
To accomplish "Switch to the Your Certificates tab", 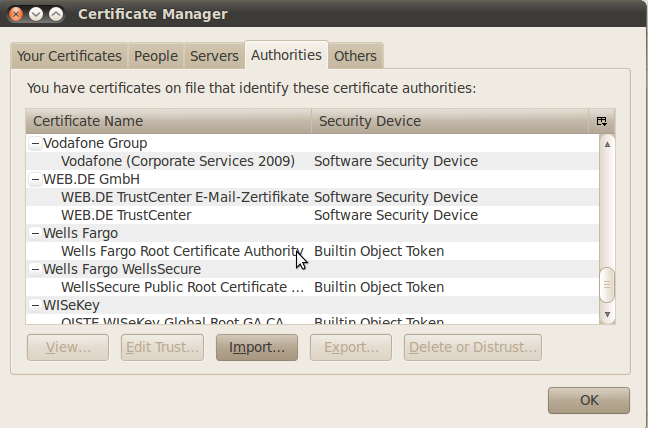I will coord(69,57).
